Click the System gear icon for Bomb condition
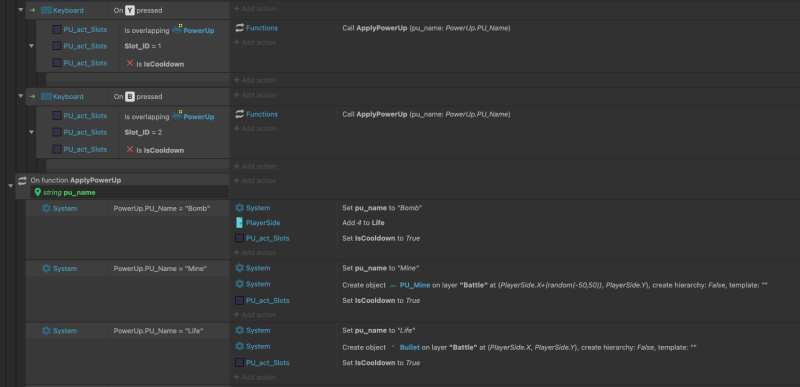The width and height of the screenshot is (800, 387). coord(46,209)
